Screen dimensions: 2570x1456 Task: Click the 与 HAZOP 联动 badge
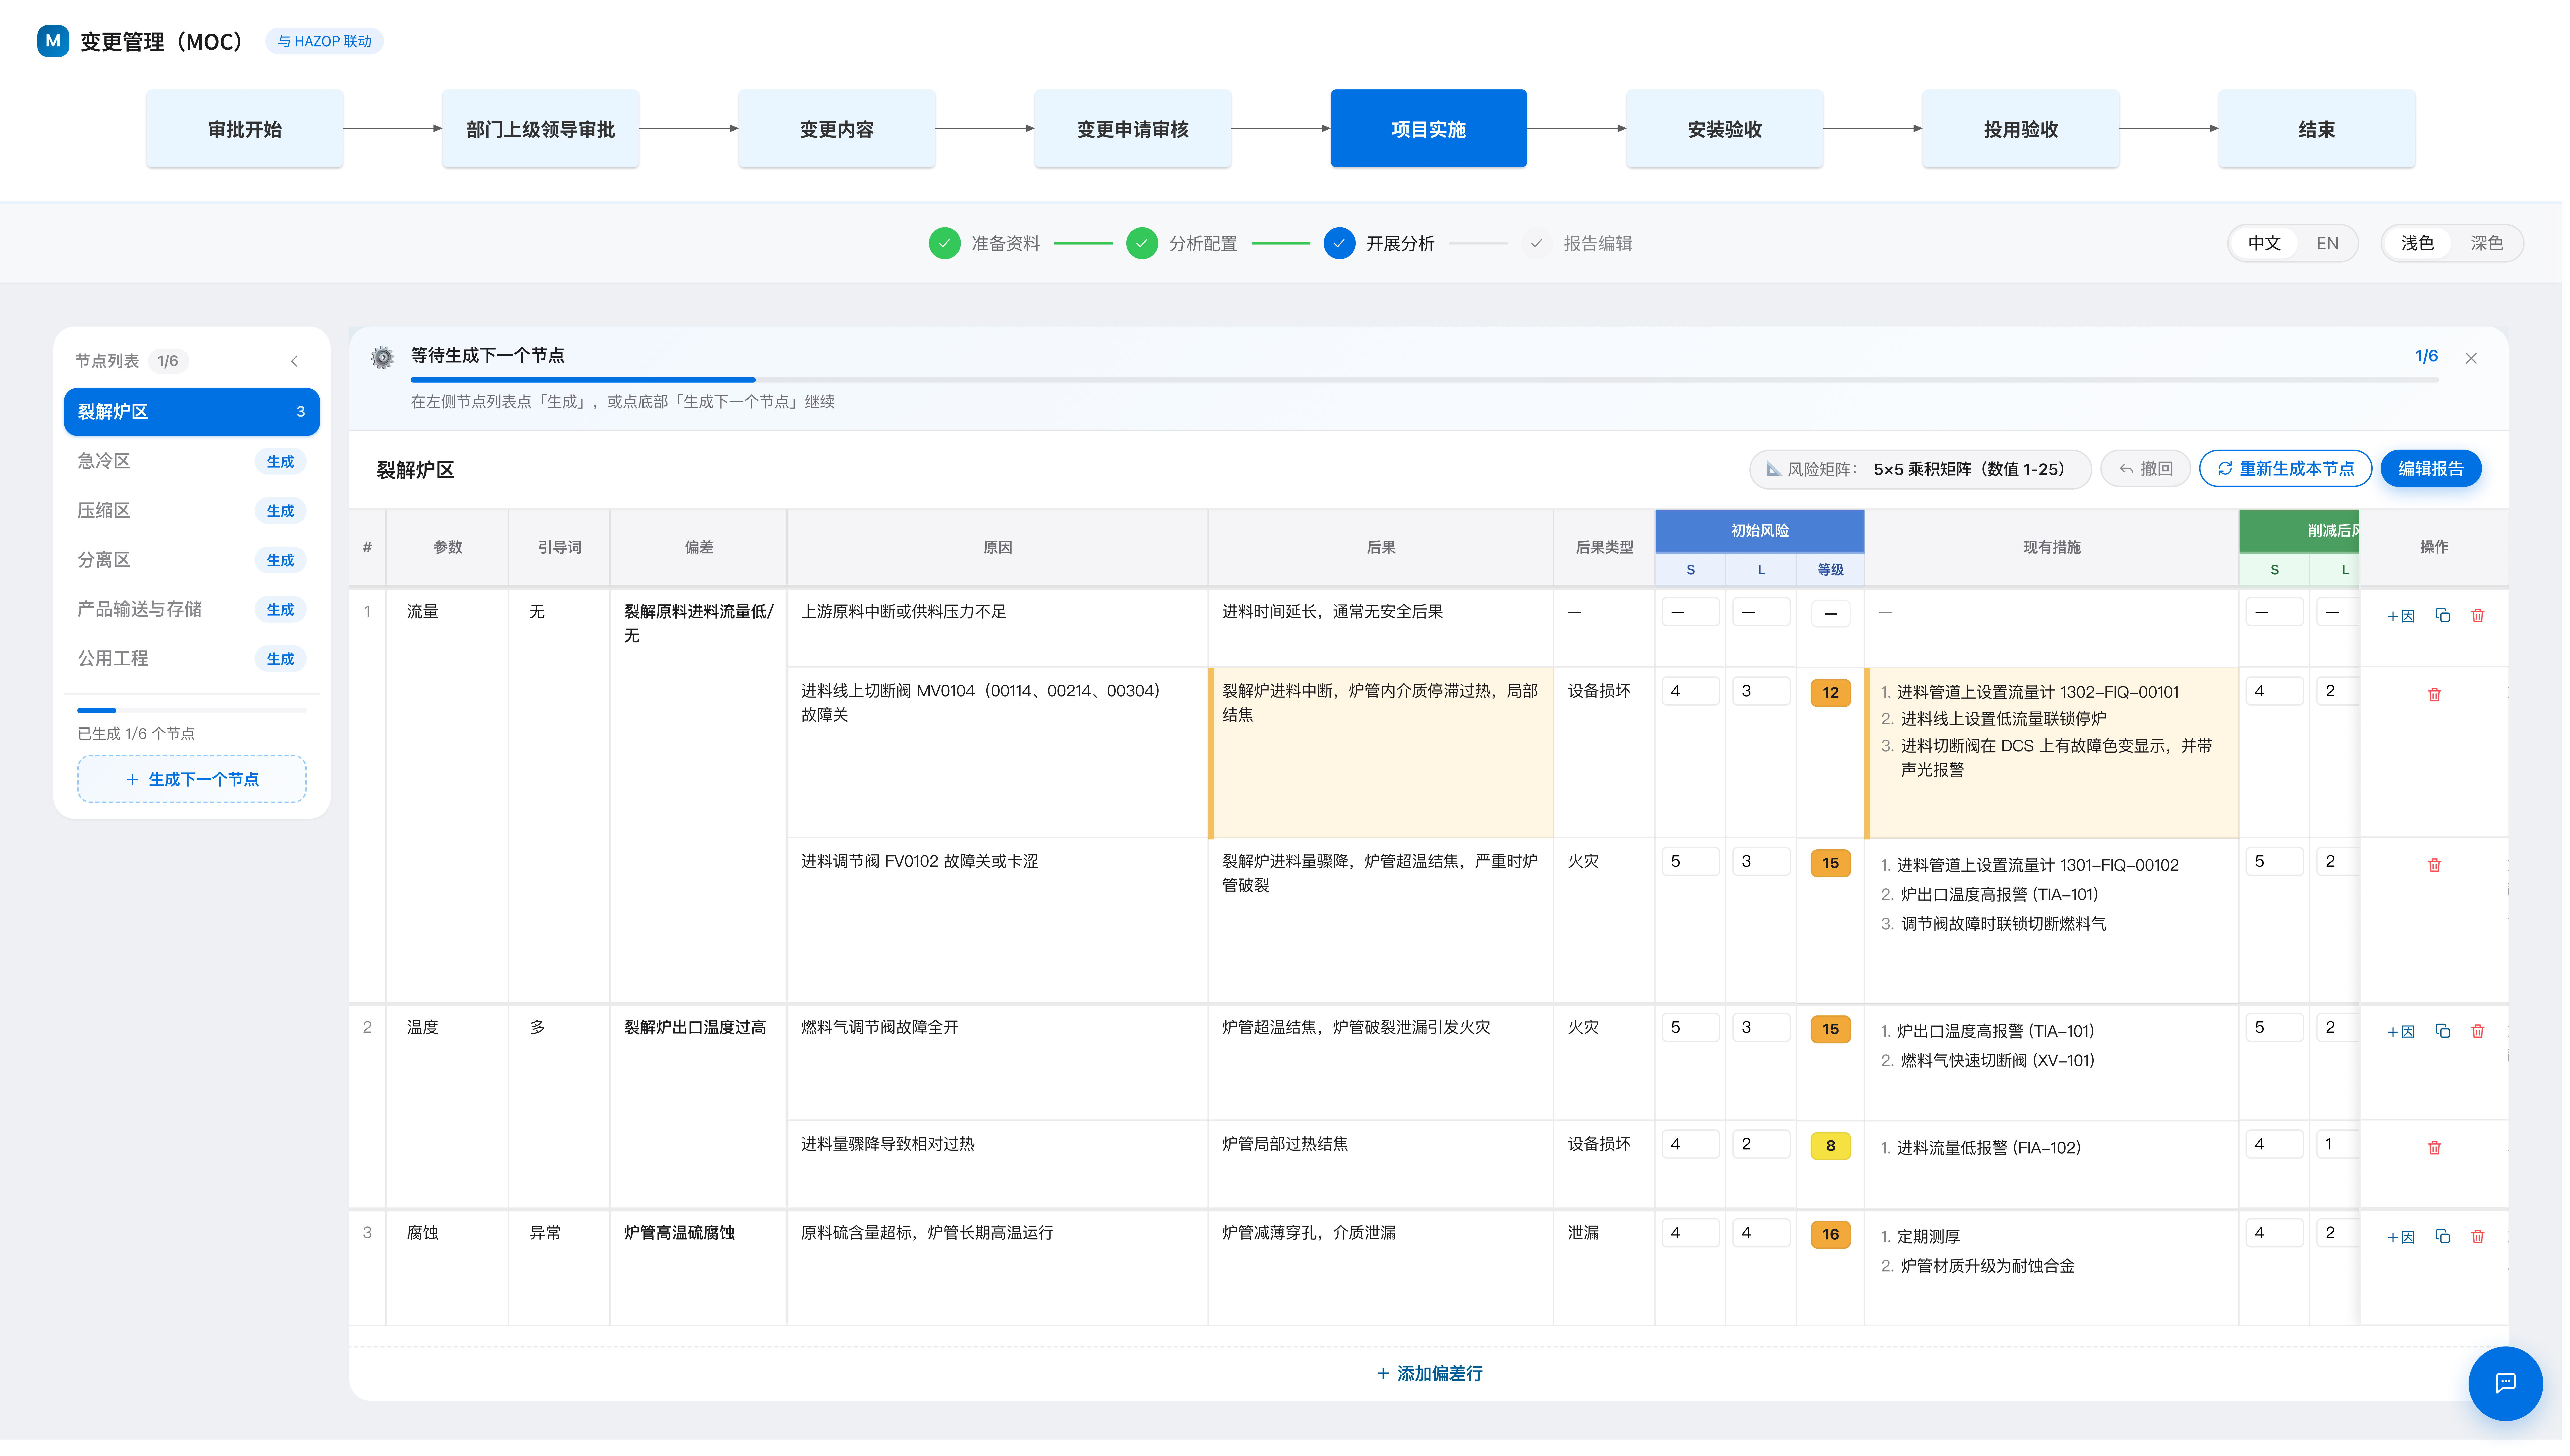pos(325,41)
